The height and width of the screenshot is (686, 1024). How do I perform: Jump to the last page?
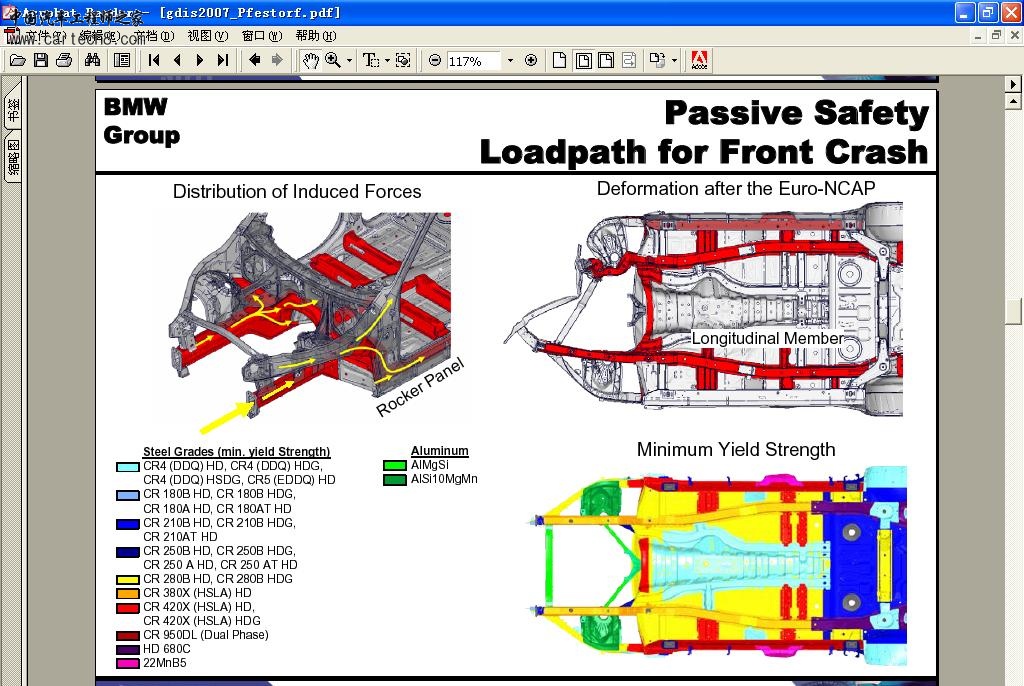point(222,61)
